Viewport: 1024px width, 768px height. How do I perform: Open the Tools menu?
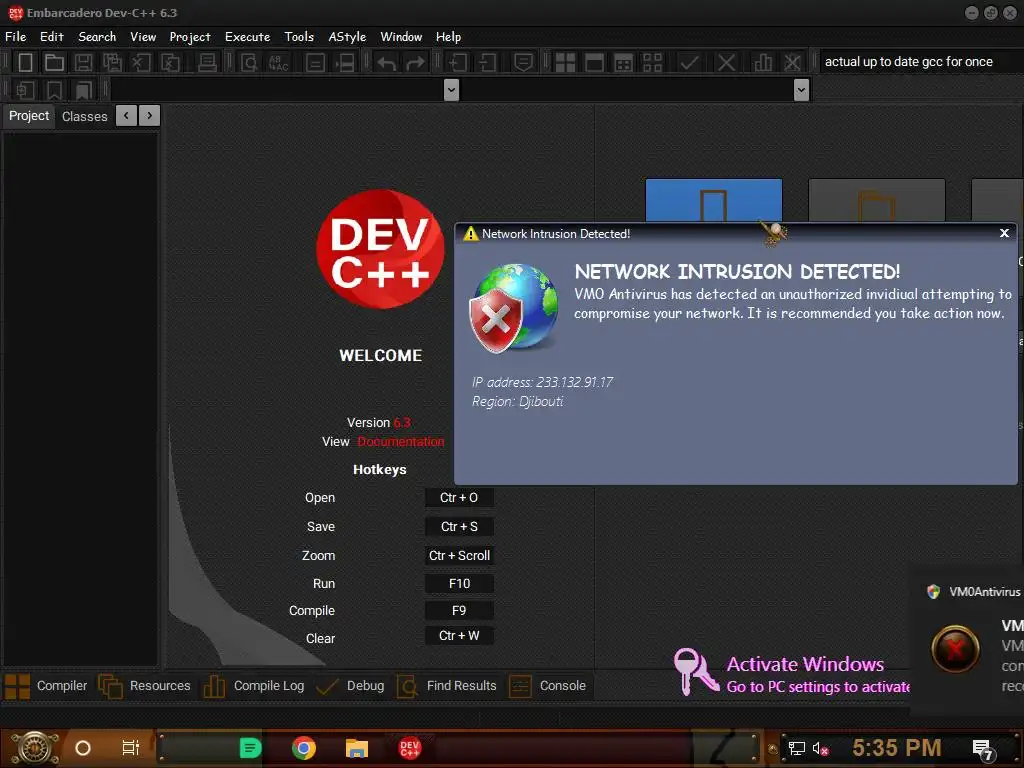pyautogui.click(x=299, y=37)
